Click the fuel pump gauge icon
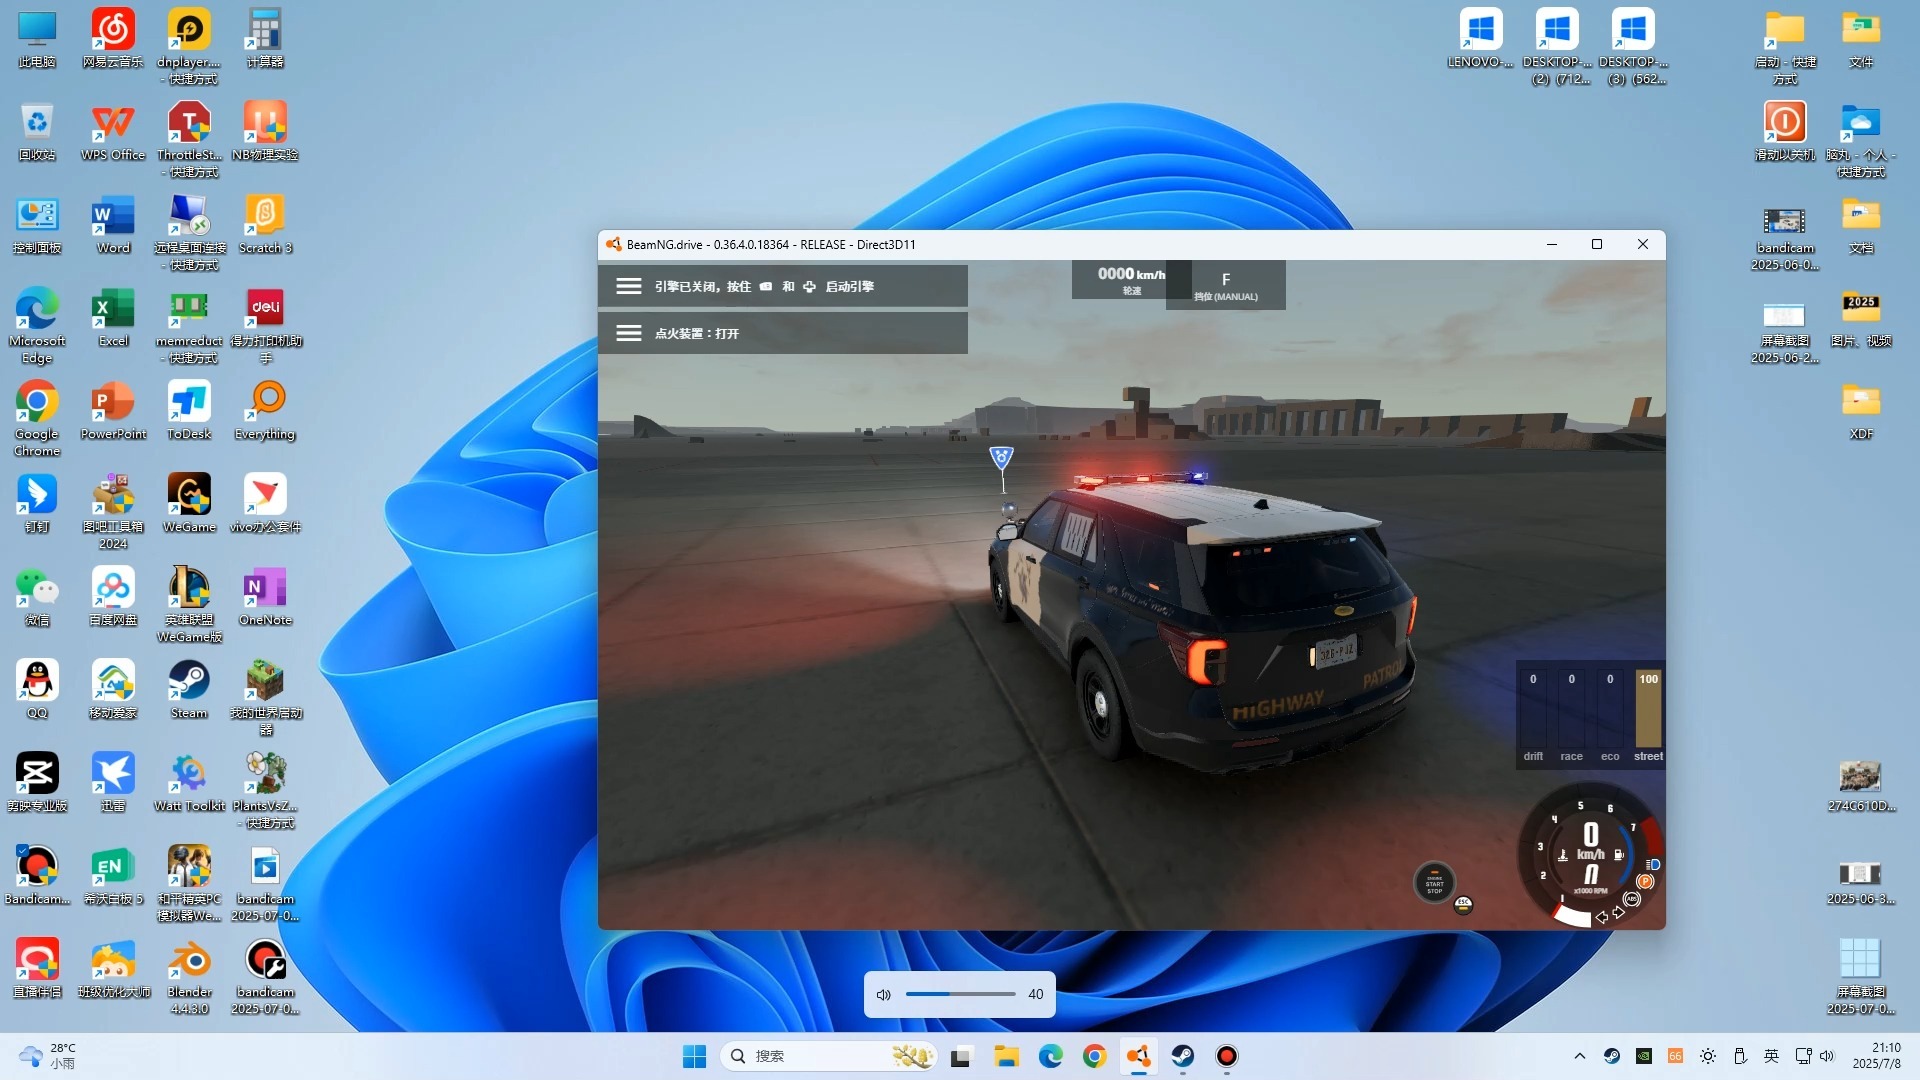 [x=1619, y=854]
